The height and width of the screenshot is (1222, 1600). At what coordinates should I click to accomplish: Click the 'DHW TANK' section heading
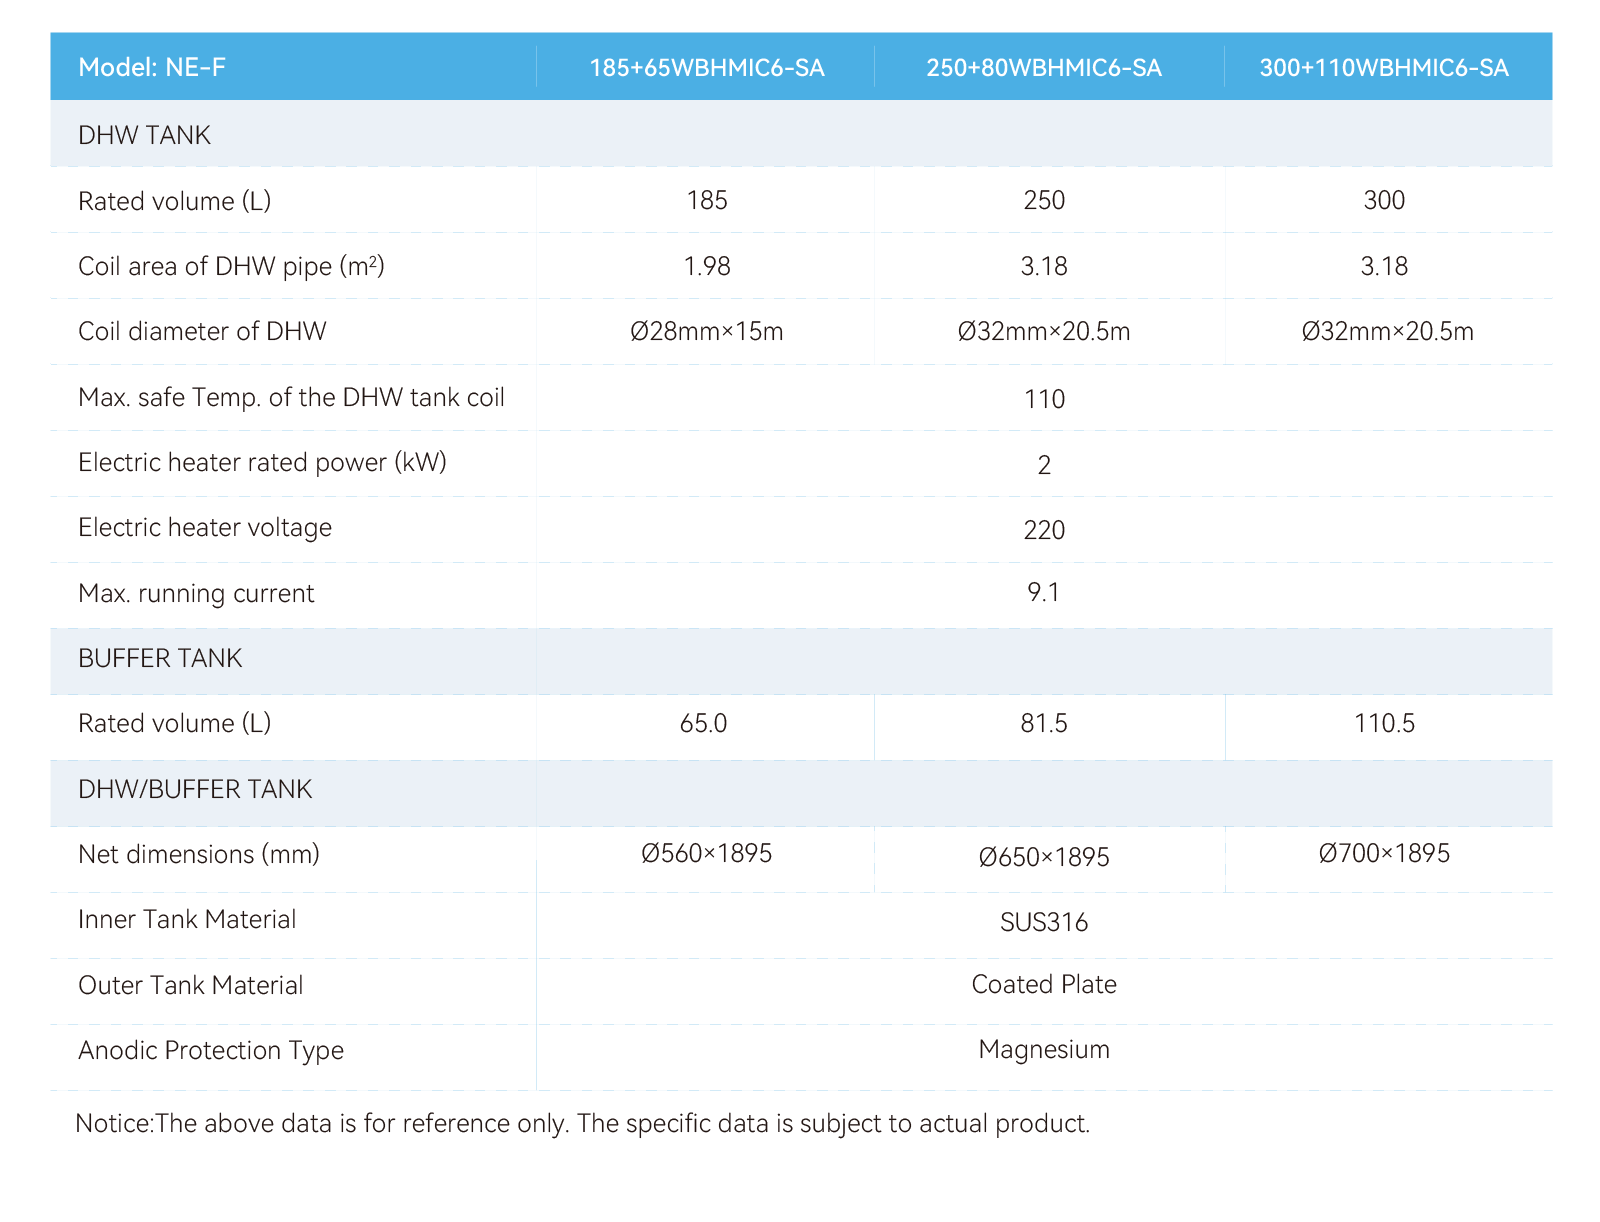point(144,135)
